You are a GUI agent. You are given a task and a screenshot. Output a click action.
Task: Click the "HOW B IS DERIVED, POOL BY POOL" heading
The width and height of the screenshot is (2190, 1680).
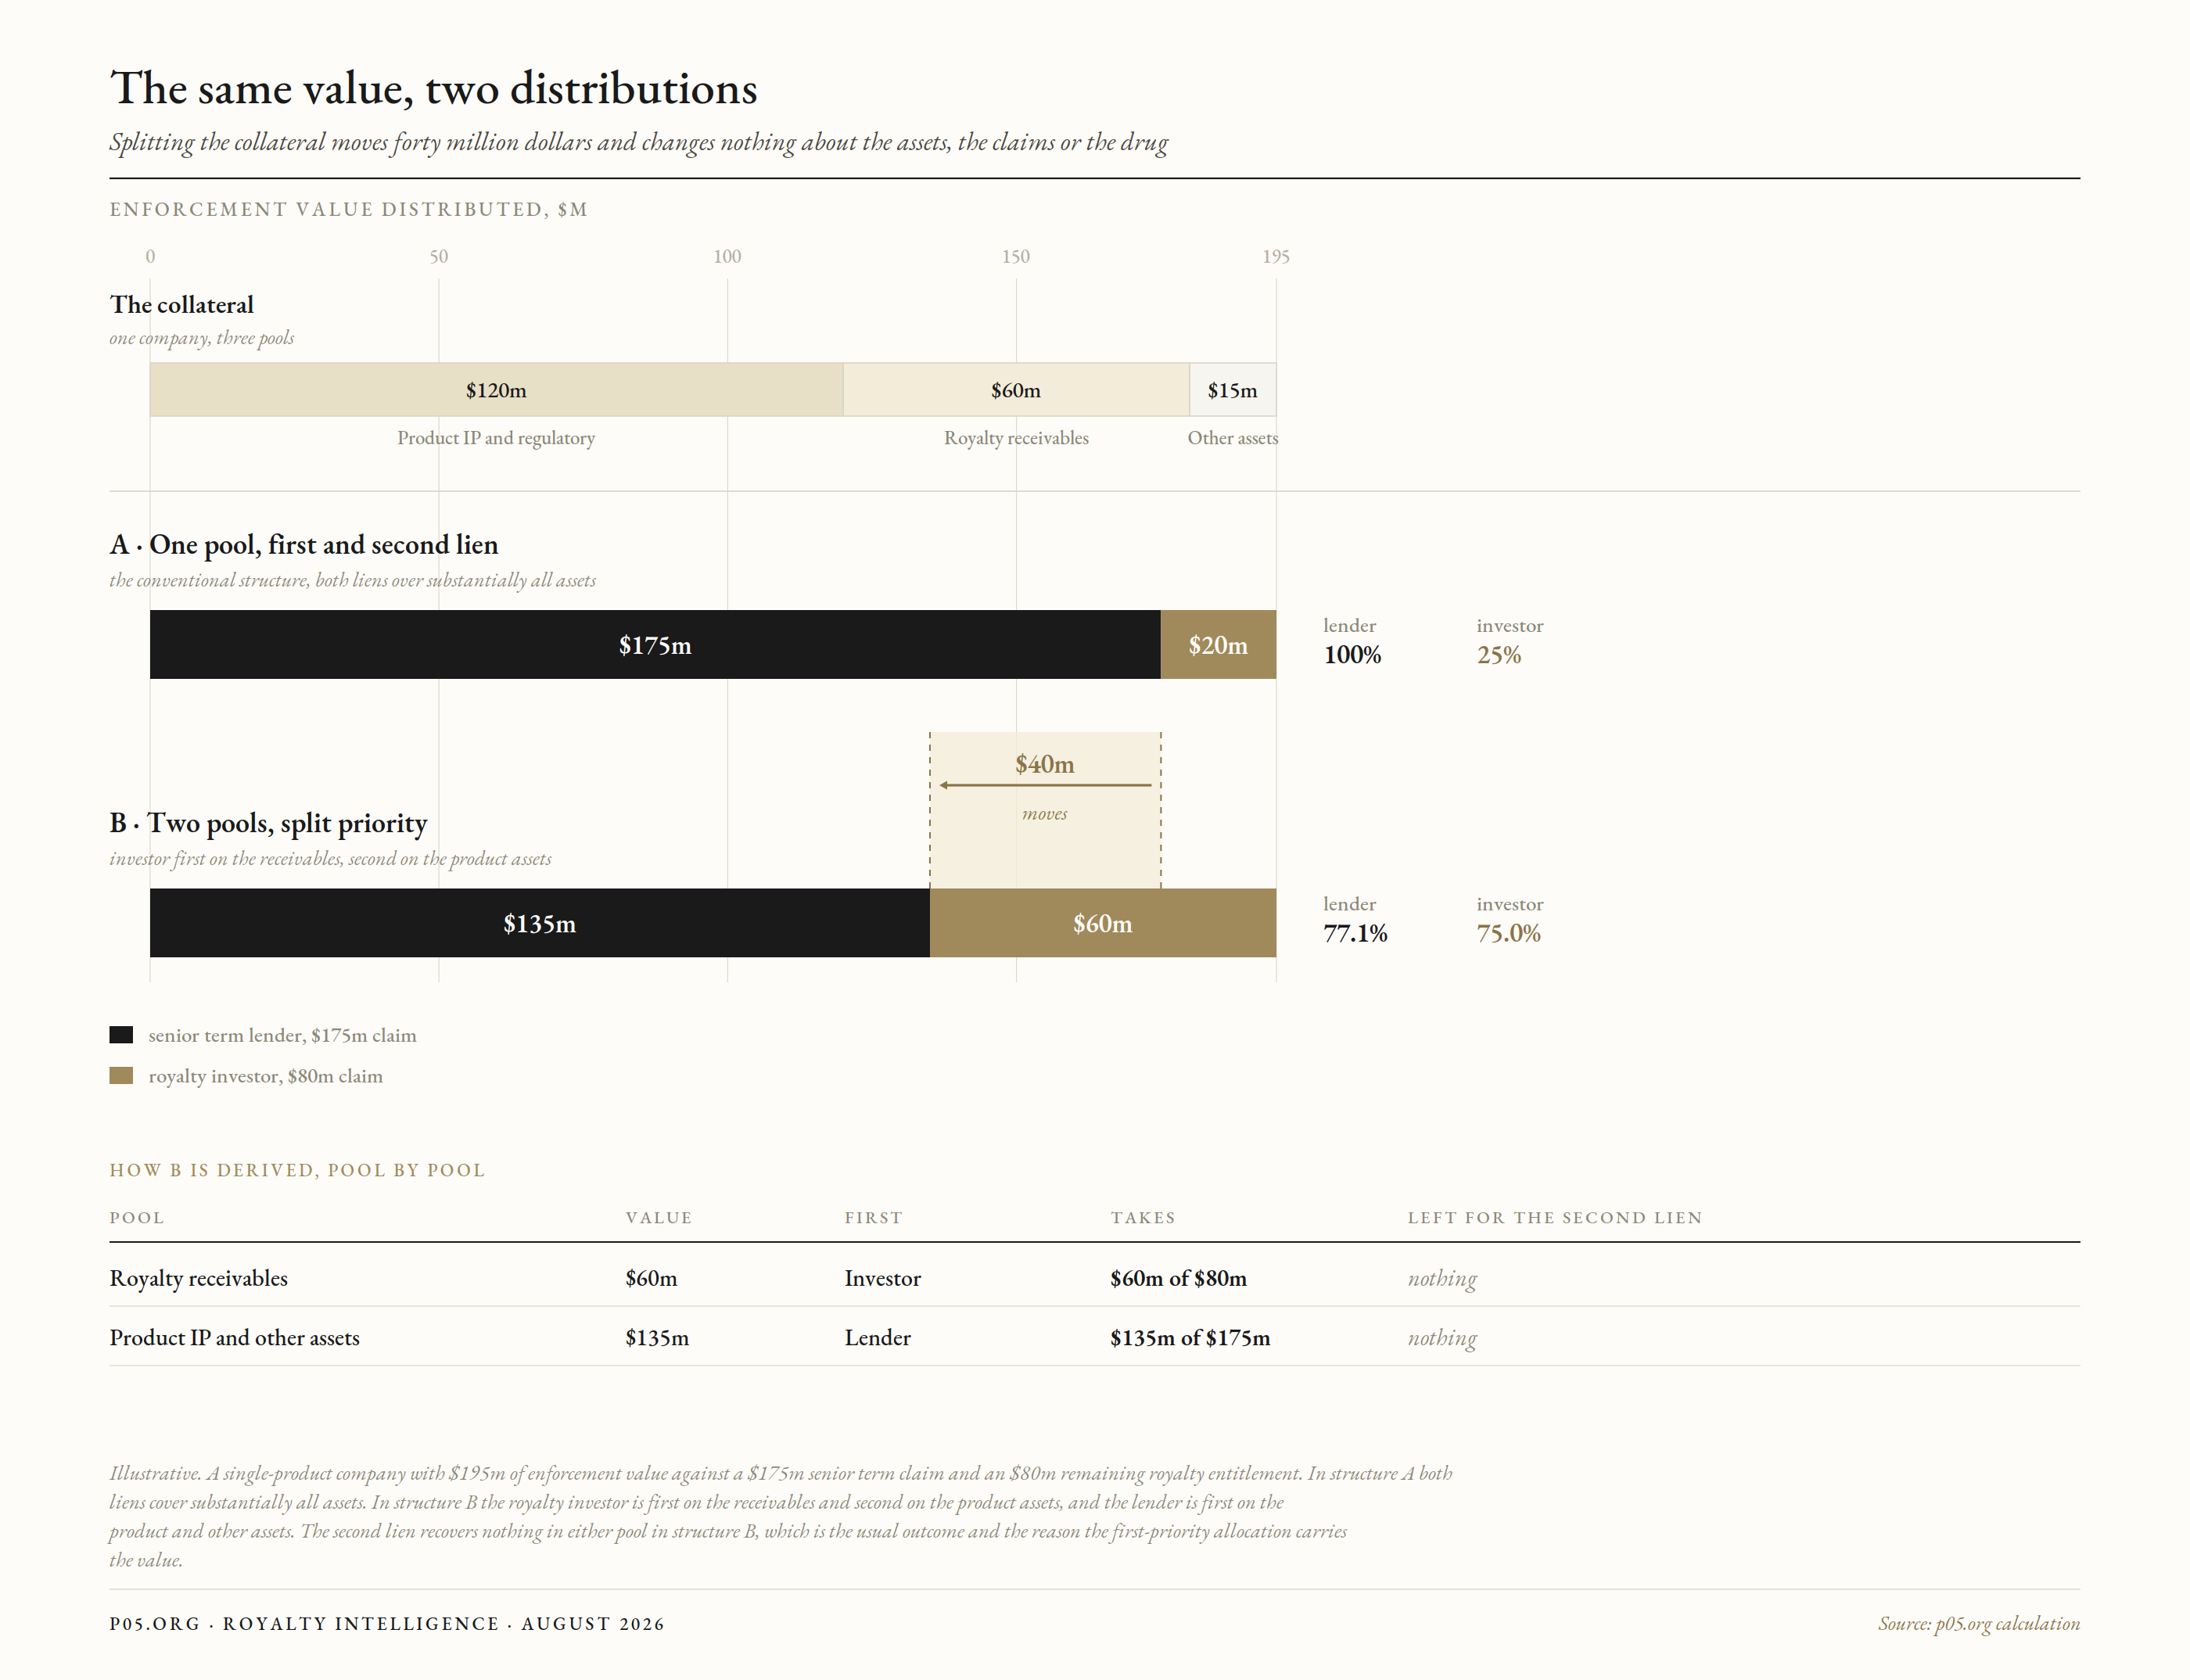297,1170
